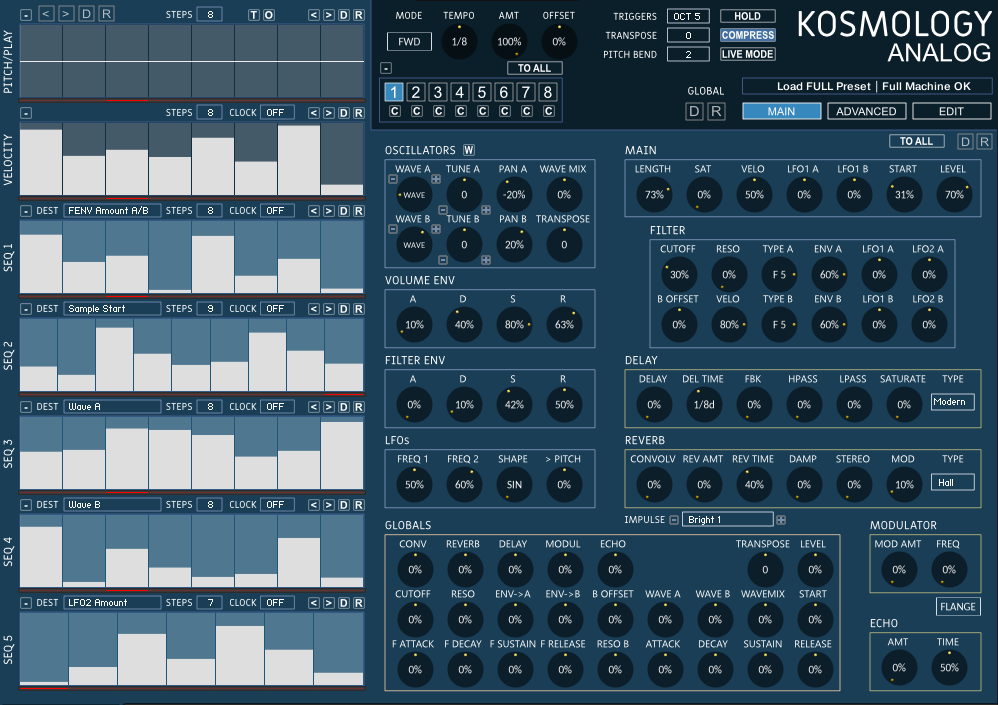
Task: Click the O button in Pitch/Play header
Action: click(268, 14)
